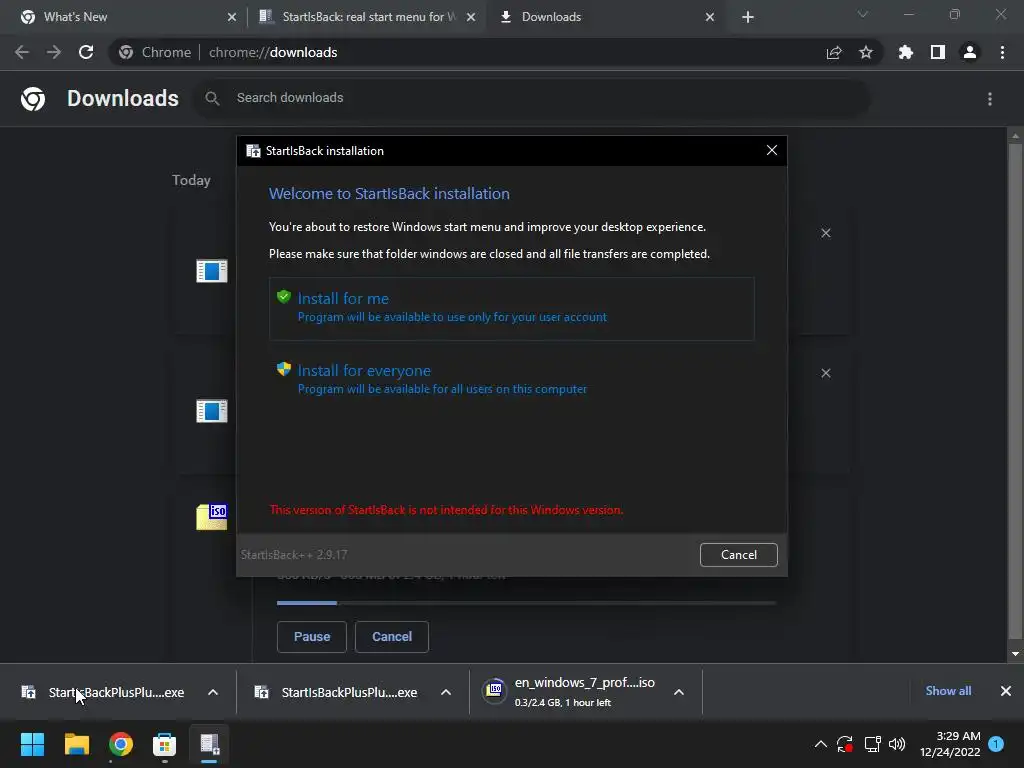The image size is (1024, 768).
Task: Expand options for second StartIsBackPlusPlu exe
Action: coord(446,692)
